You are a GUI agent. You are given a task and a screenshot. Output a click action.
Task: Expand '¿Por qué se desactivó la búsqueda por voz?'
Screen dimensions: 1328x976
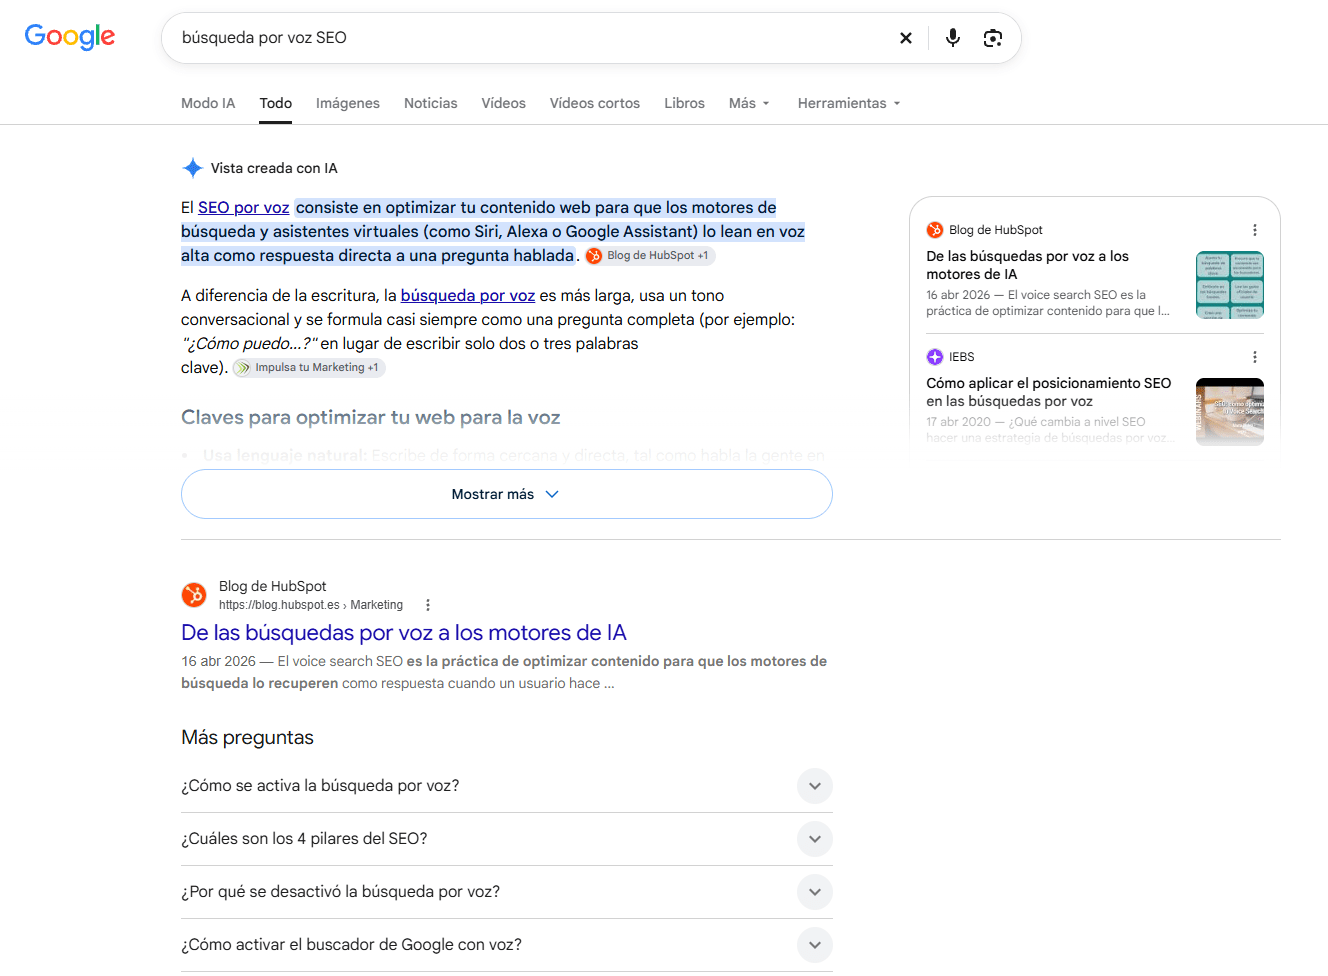pyautogui.click(x=507, y=892)
